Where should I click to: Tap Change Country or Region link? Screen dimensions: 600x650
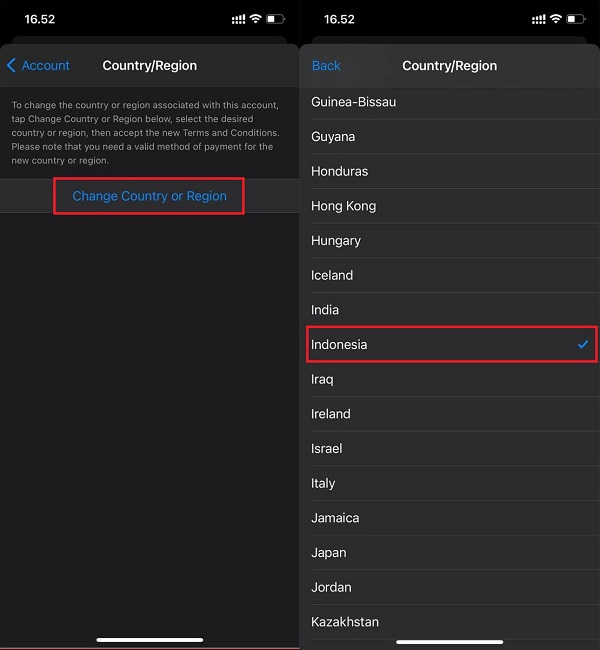coord(149,196)
